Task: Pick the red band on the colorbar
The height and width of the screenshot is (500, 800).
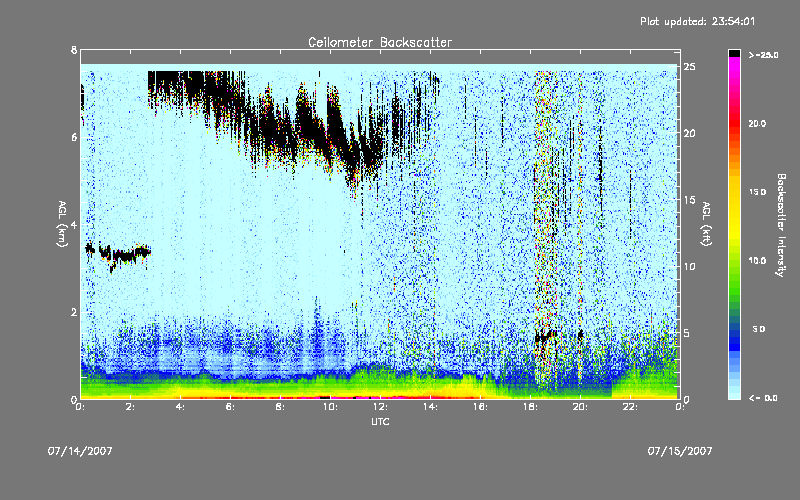Action: click(735, 125)
